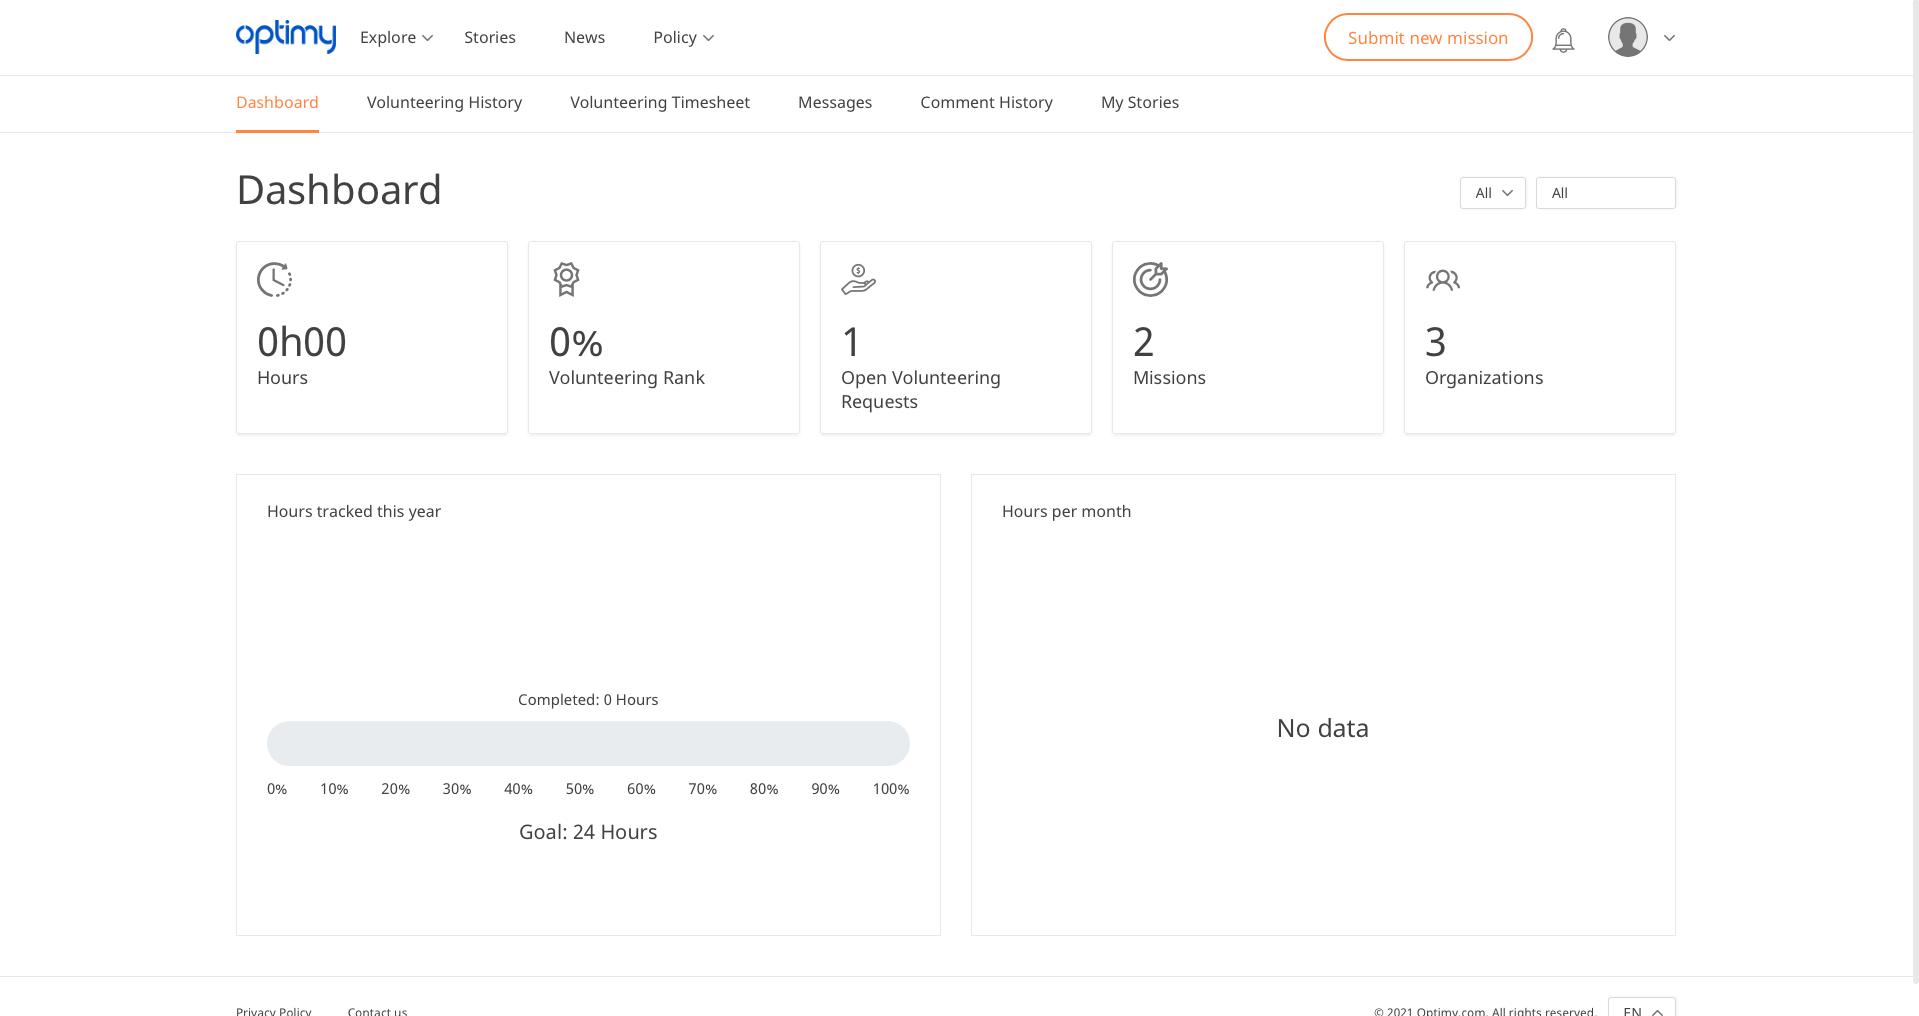Open the first All filter dropdown
Viewport: 1919px width, 1016px height.
(1492, 193)
